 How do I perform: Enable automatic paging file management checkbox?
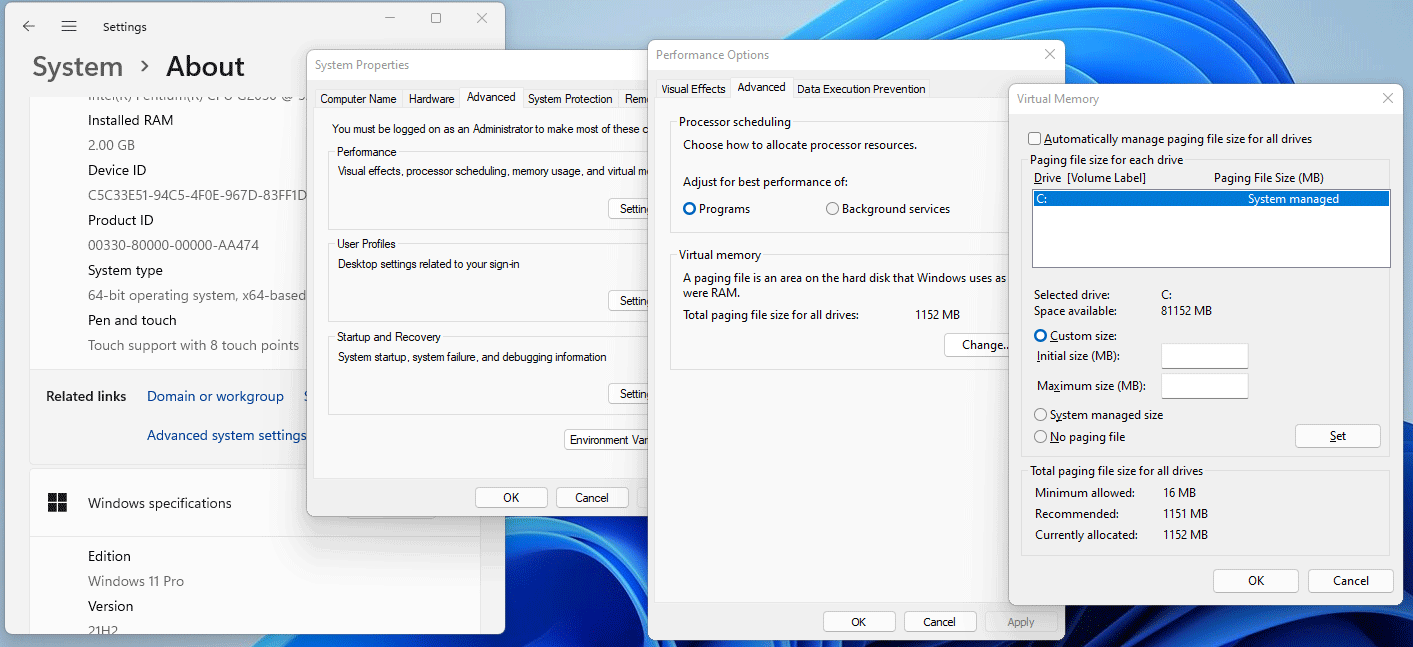pos(1035,139)
